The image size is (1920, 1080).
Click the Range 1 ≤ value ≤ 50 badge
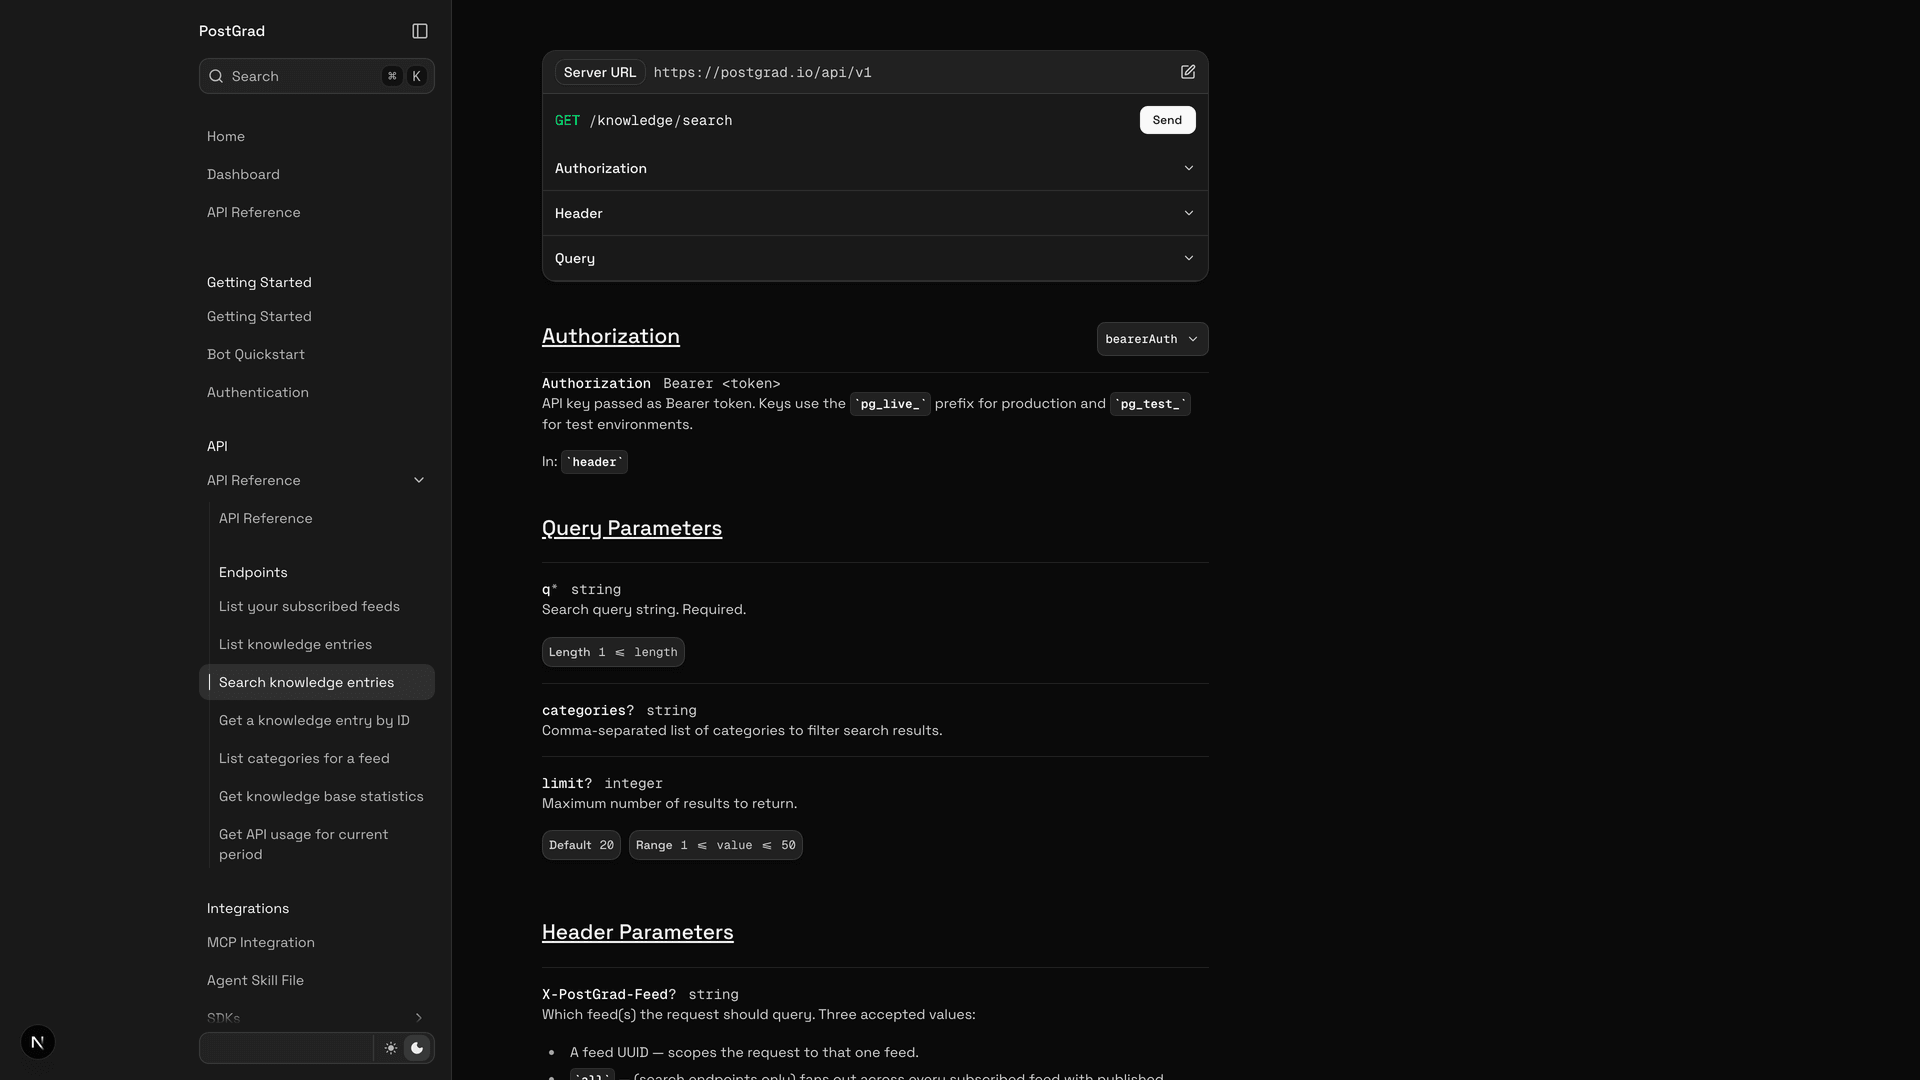pos(716,845)
